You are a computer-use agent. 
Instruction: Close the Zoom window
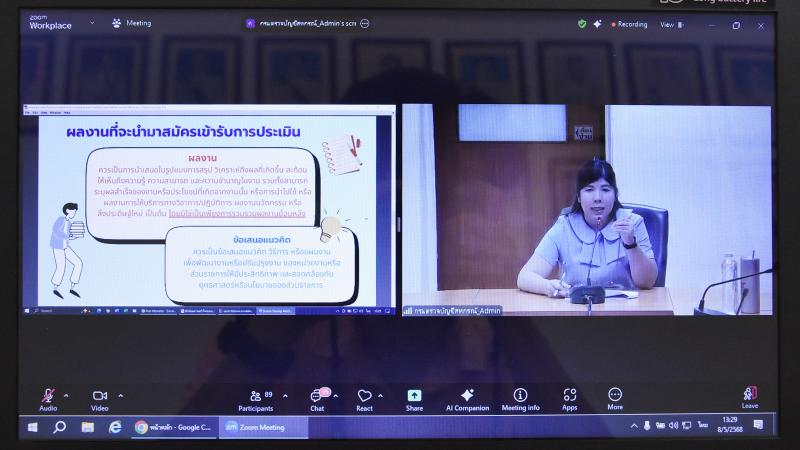761,26
